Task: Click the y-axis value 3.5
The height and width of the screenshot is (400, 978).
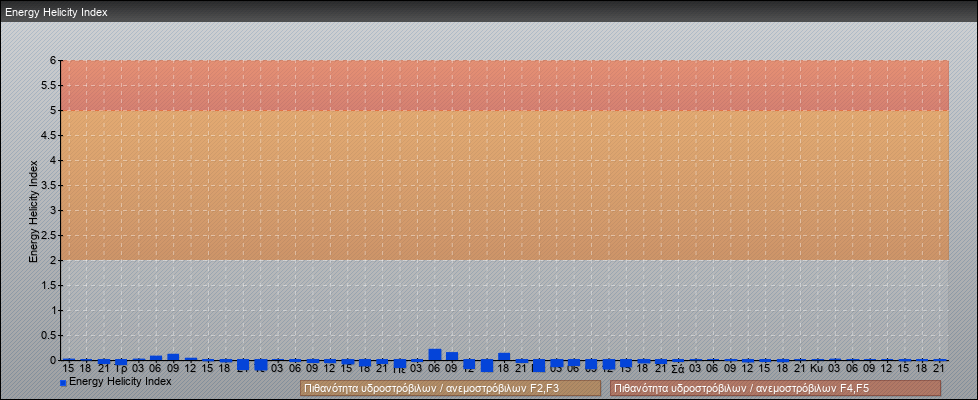Action: 49,185
